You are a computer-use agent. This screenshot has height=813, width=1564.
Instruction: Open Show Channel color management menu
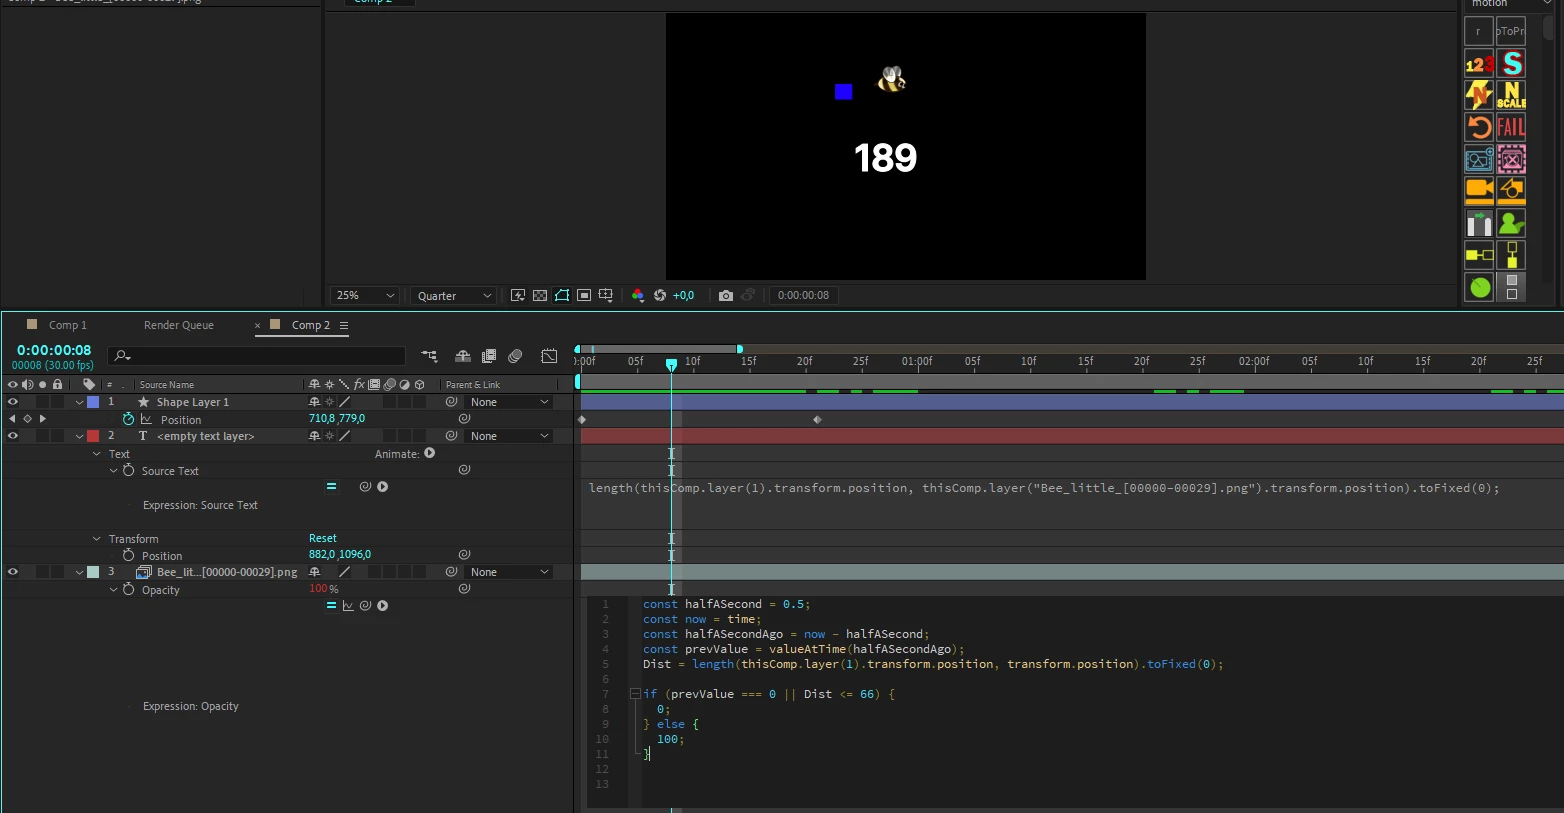click(x=638, y=295)
